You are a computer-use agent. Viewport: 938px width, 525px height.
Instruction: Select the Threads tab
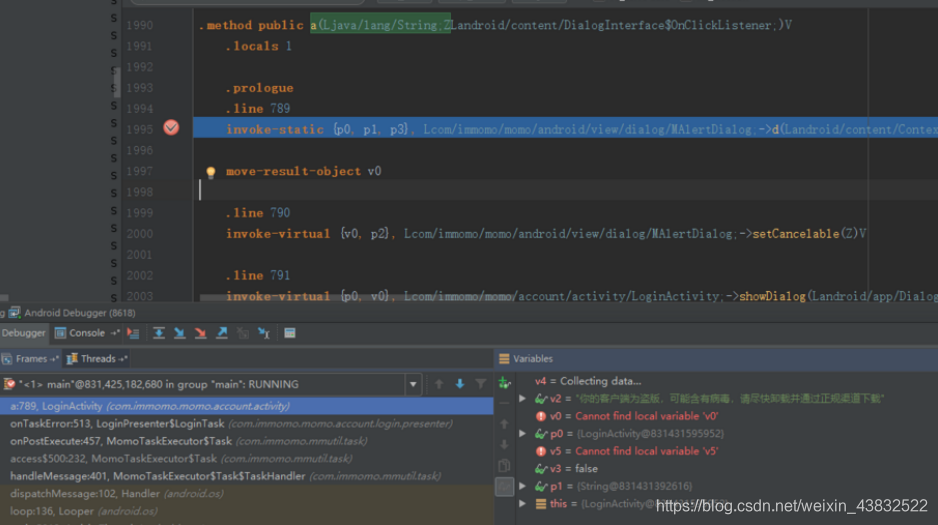tap(97, 359)
